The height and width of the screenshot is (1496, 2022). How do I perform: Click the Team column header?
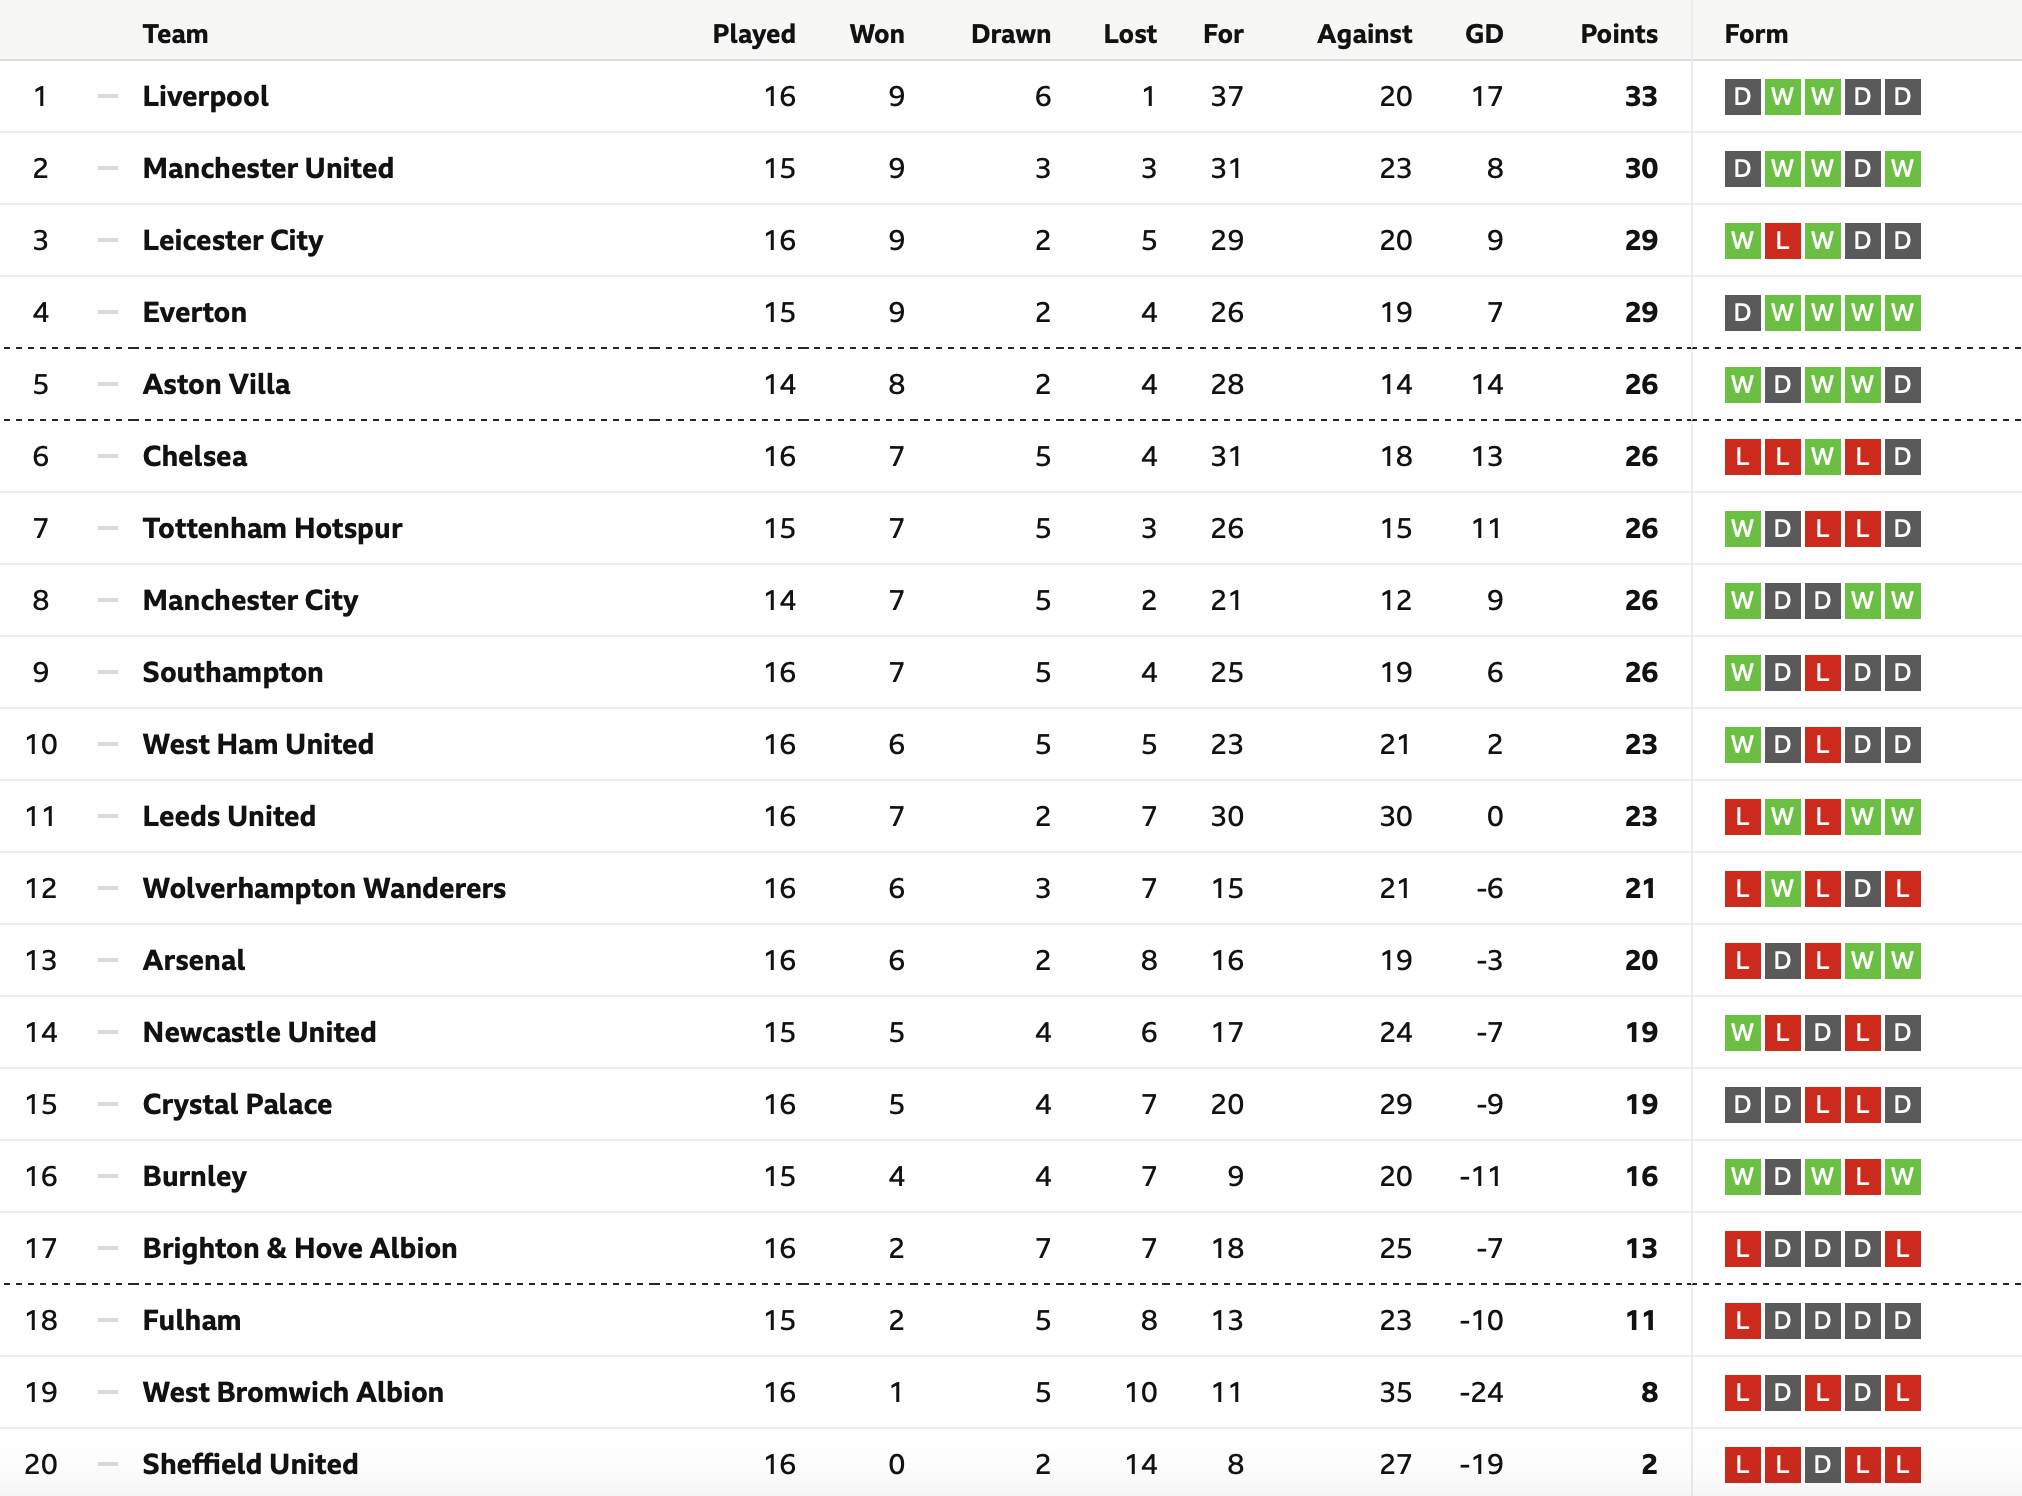click(175, 34)
